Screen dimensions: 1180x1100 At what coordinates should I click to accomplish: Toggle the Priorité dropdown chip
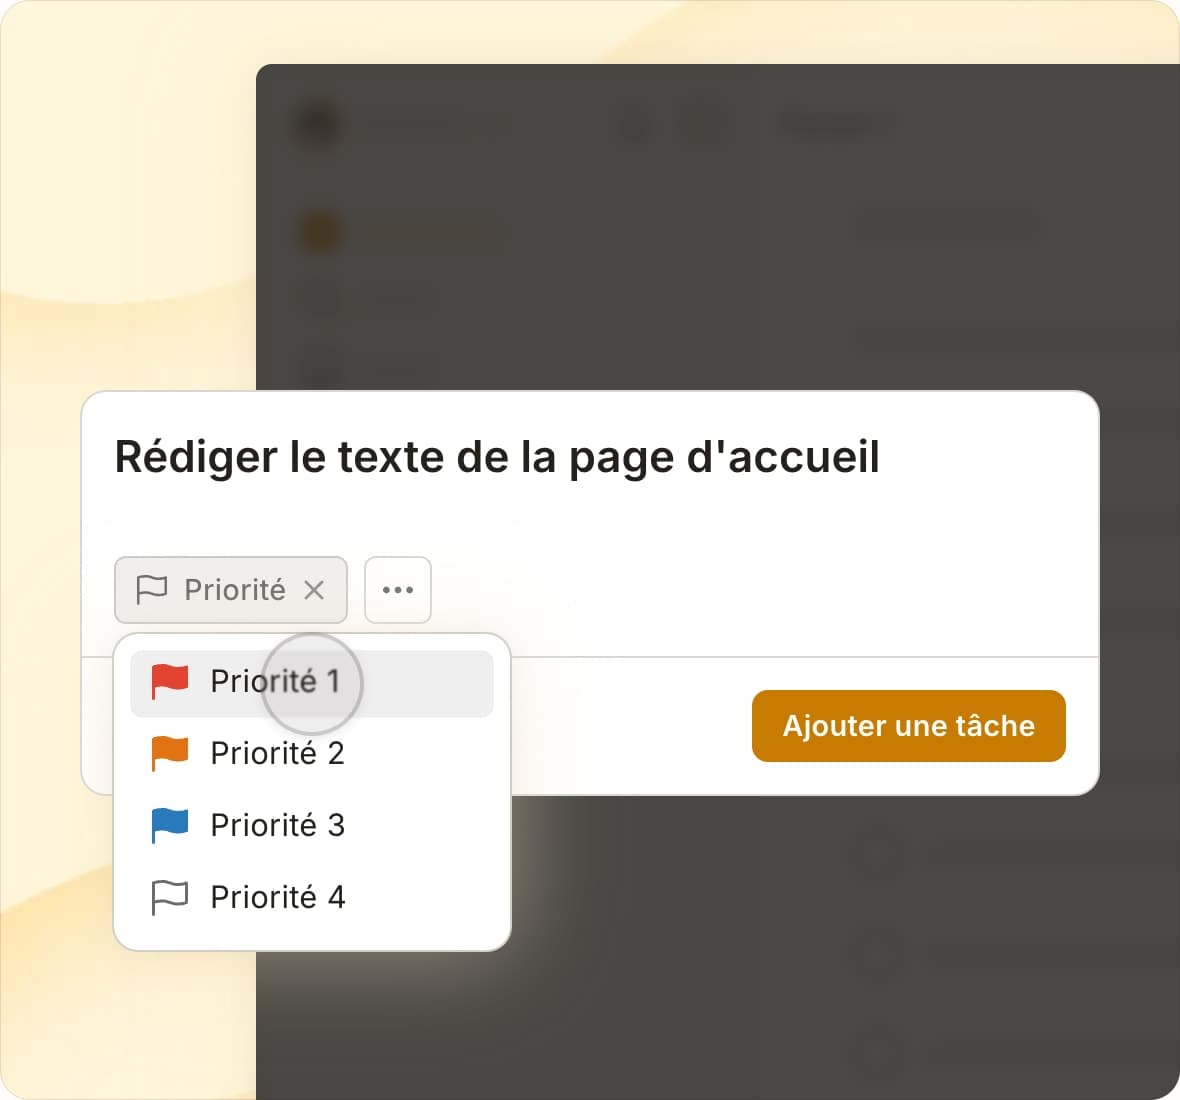234,590
